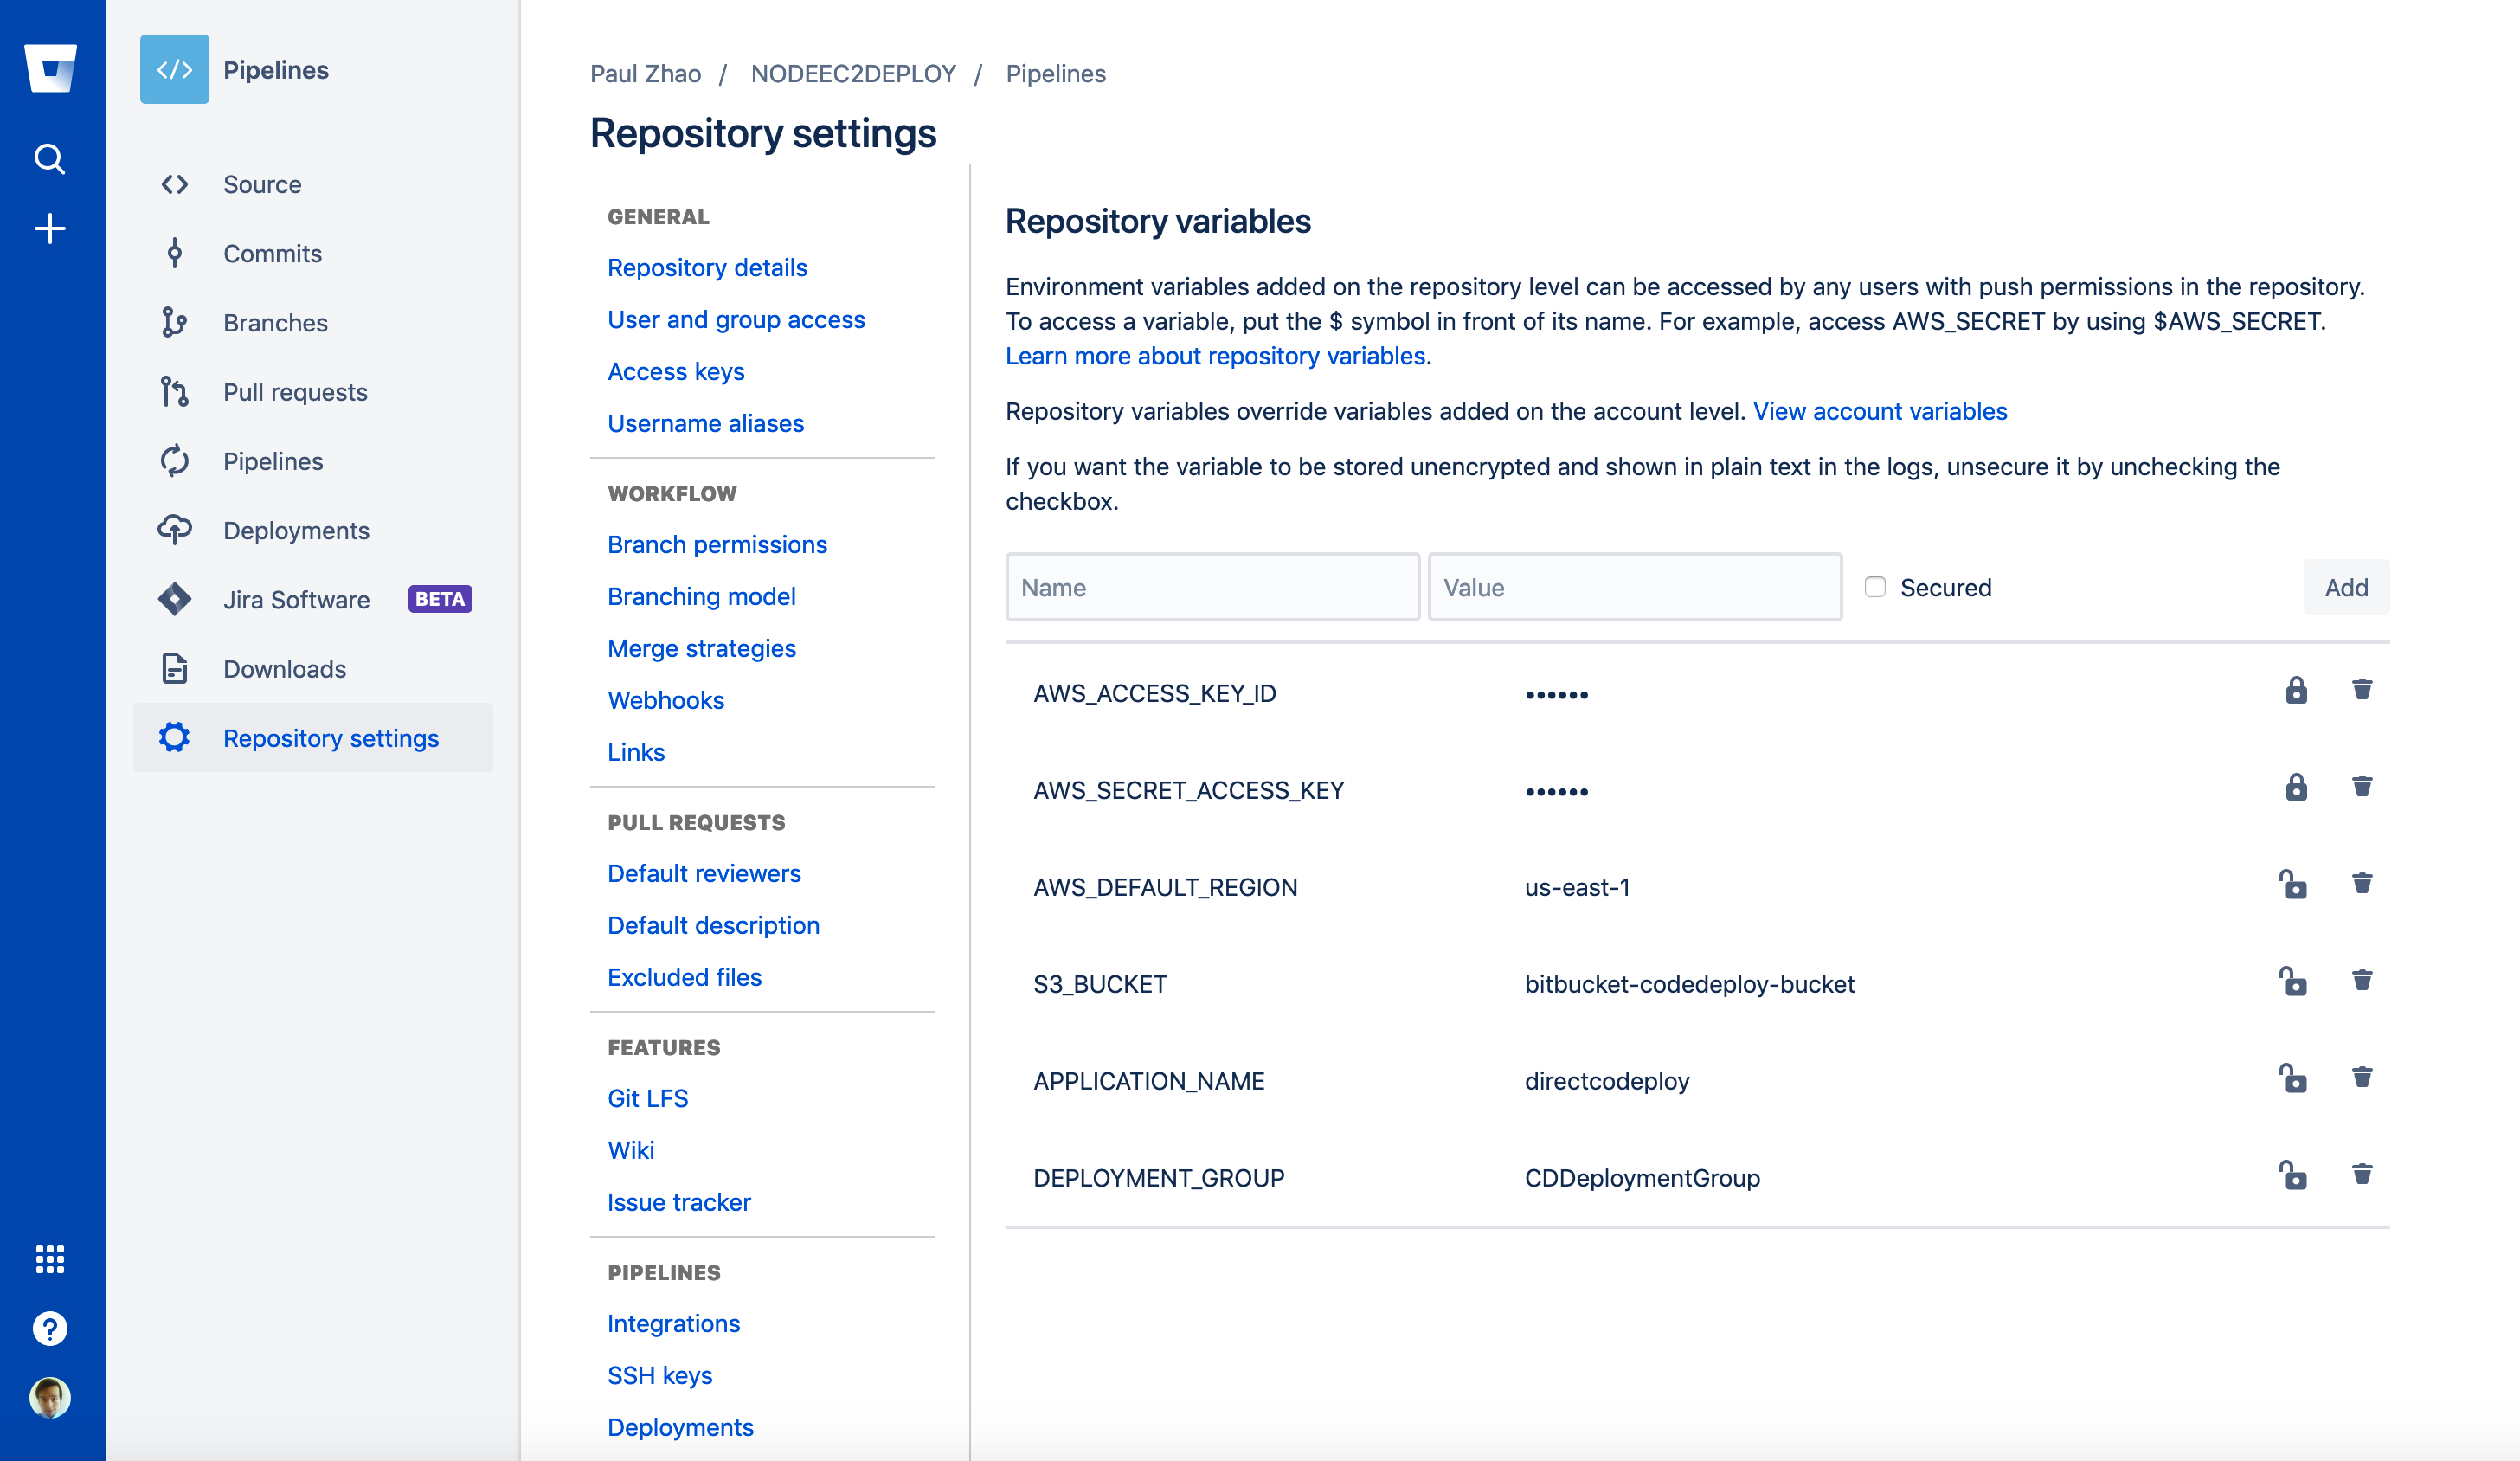Image resolution: width=2520 pixels, height=1461 pixels.
Task: Open Deployments in the left sidebar
Action: [x=296, y=530]
